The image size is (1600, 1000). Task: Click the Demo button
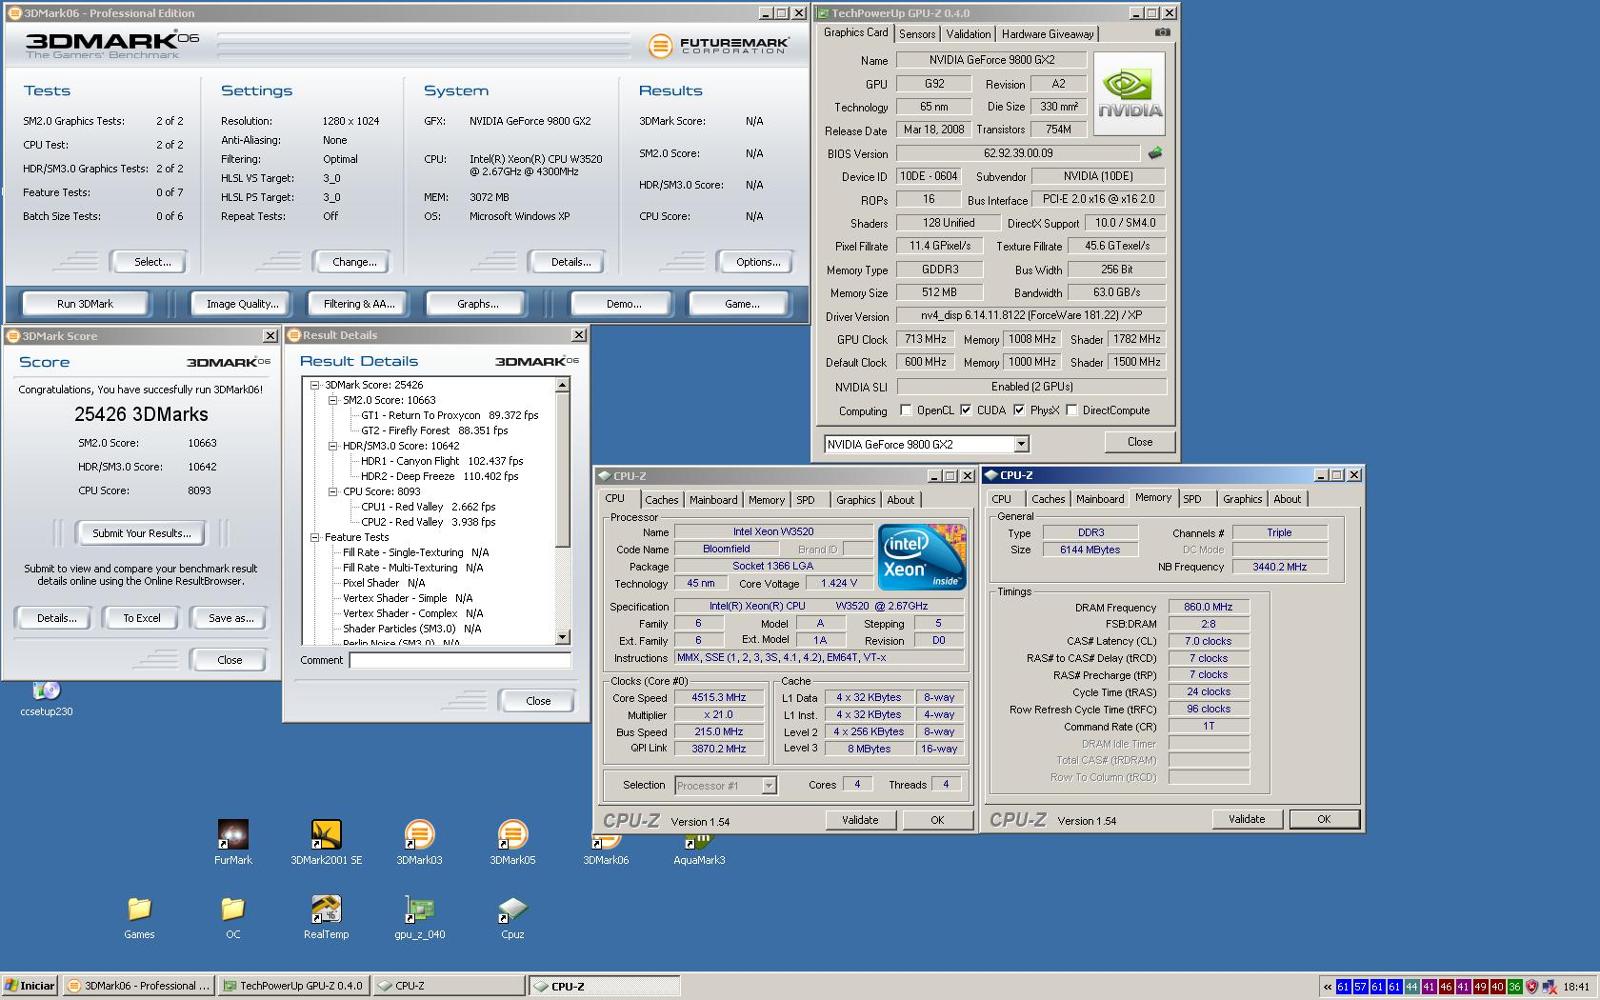pyautogui.click(x=623, y=304)
